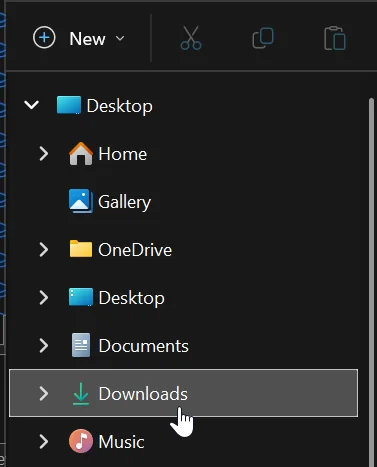Viewport: 377px width, 467px height.
Task: Click the navigation pane vertical scrollbar
Action: tap(371, 282)
